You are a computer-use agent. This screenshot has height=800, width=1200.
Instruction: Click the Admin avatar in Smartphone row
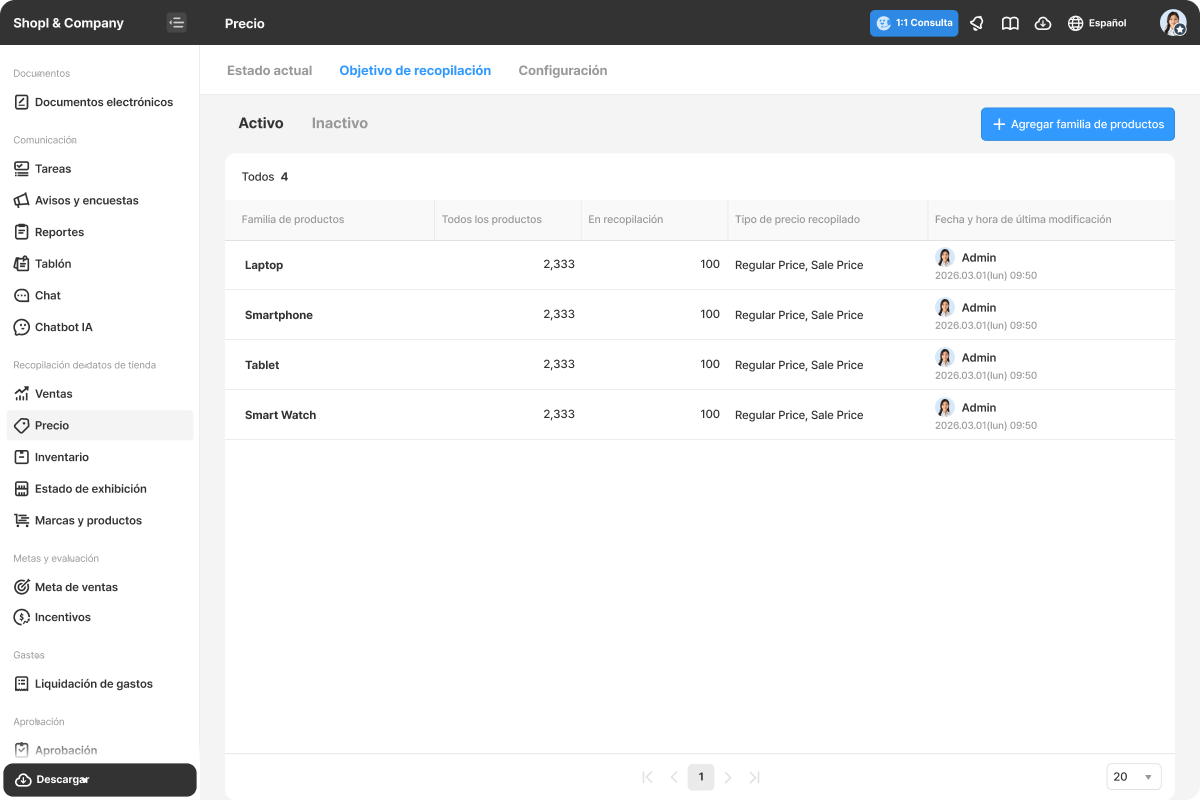[945, 307]
